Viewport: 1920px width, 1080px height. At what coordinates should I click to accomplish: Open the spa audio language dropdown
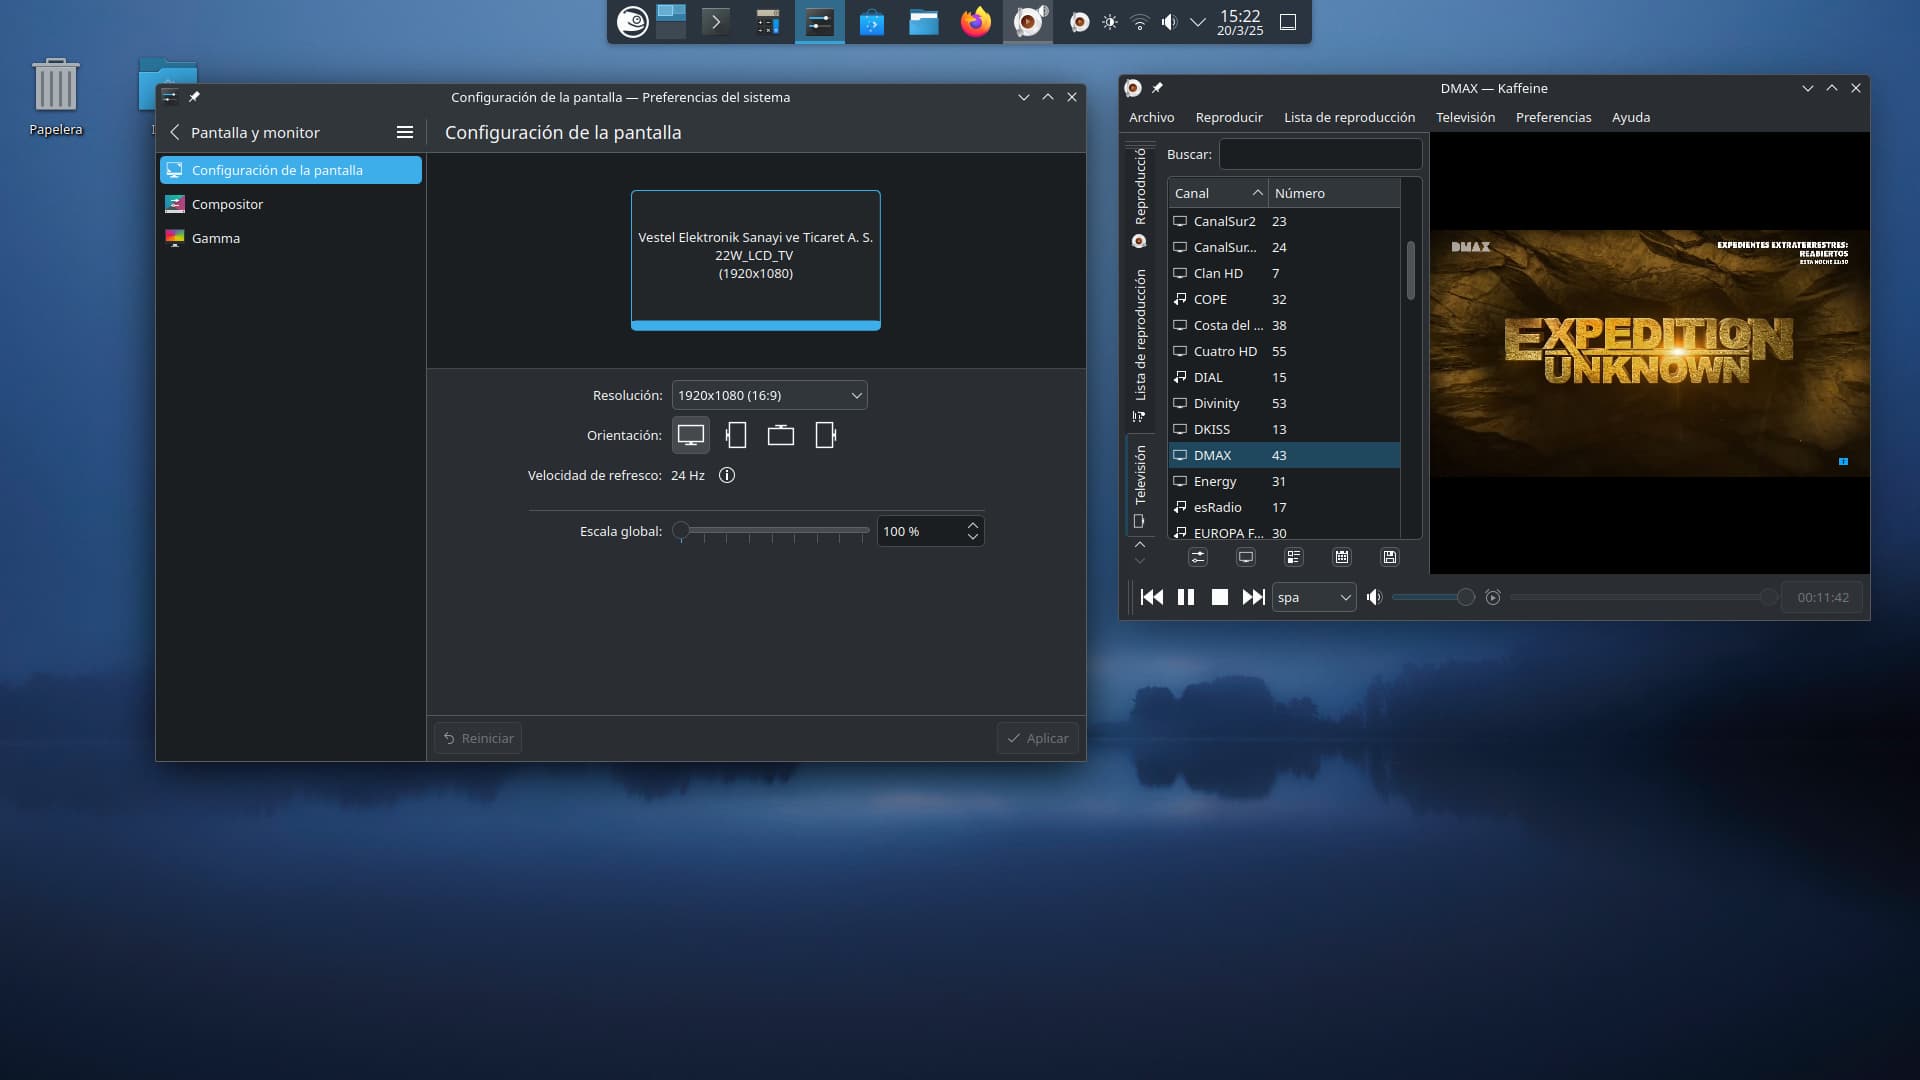coord(1313,597)
